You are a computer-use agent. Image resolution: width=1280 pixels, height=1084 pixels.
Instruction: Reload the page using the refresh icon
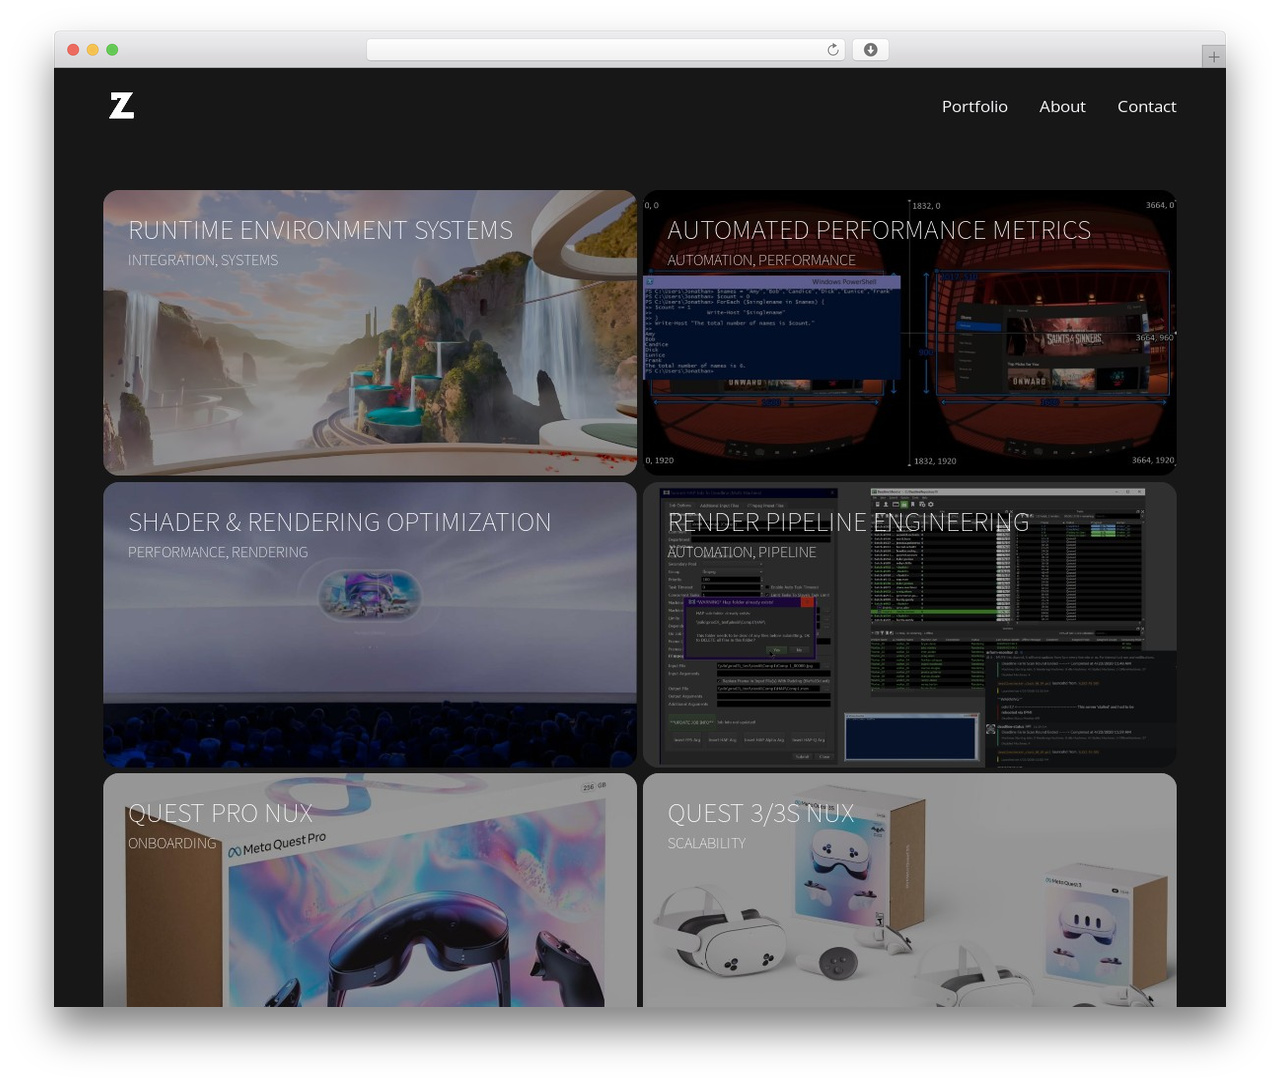[833, 50]
